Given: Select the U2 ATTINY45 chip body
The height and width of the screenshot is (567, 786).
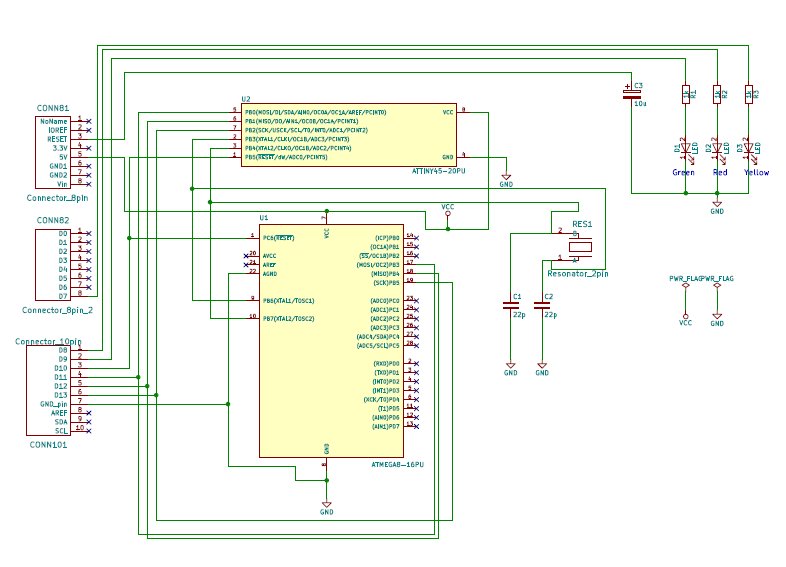Looking at the screenshot, I should coord(349,135).
